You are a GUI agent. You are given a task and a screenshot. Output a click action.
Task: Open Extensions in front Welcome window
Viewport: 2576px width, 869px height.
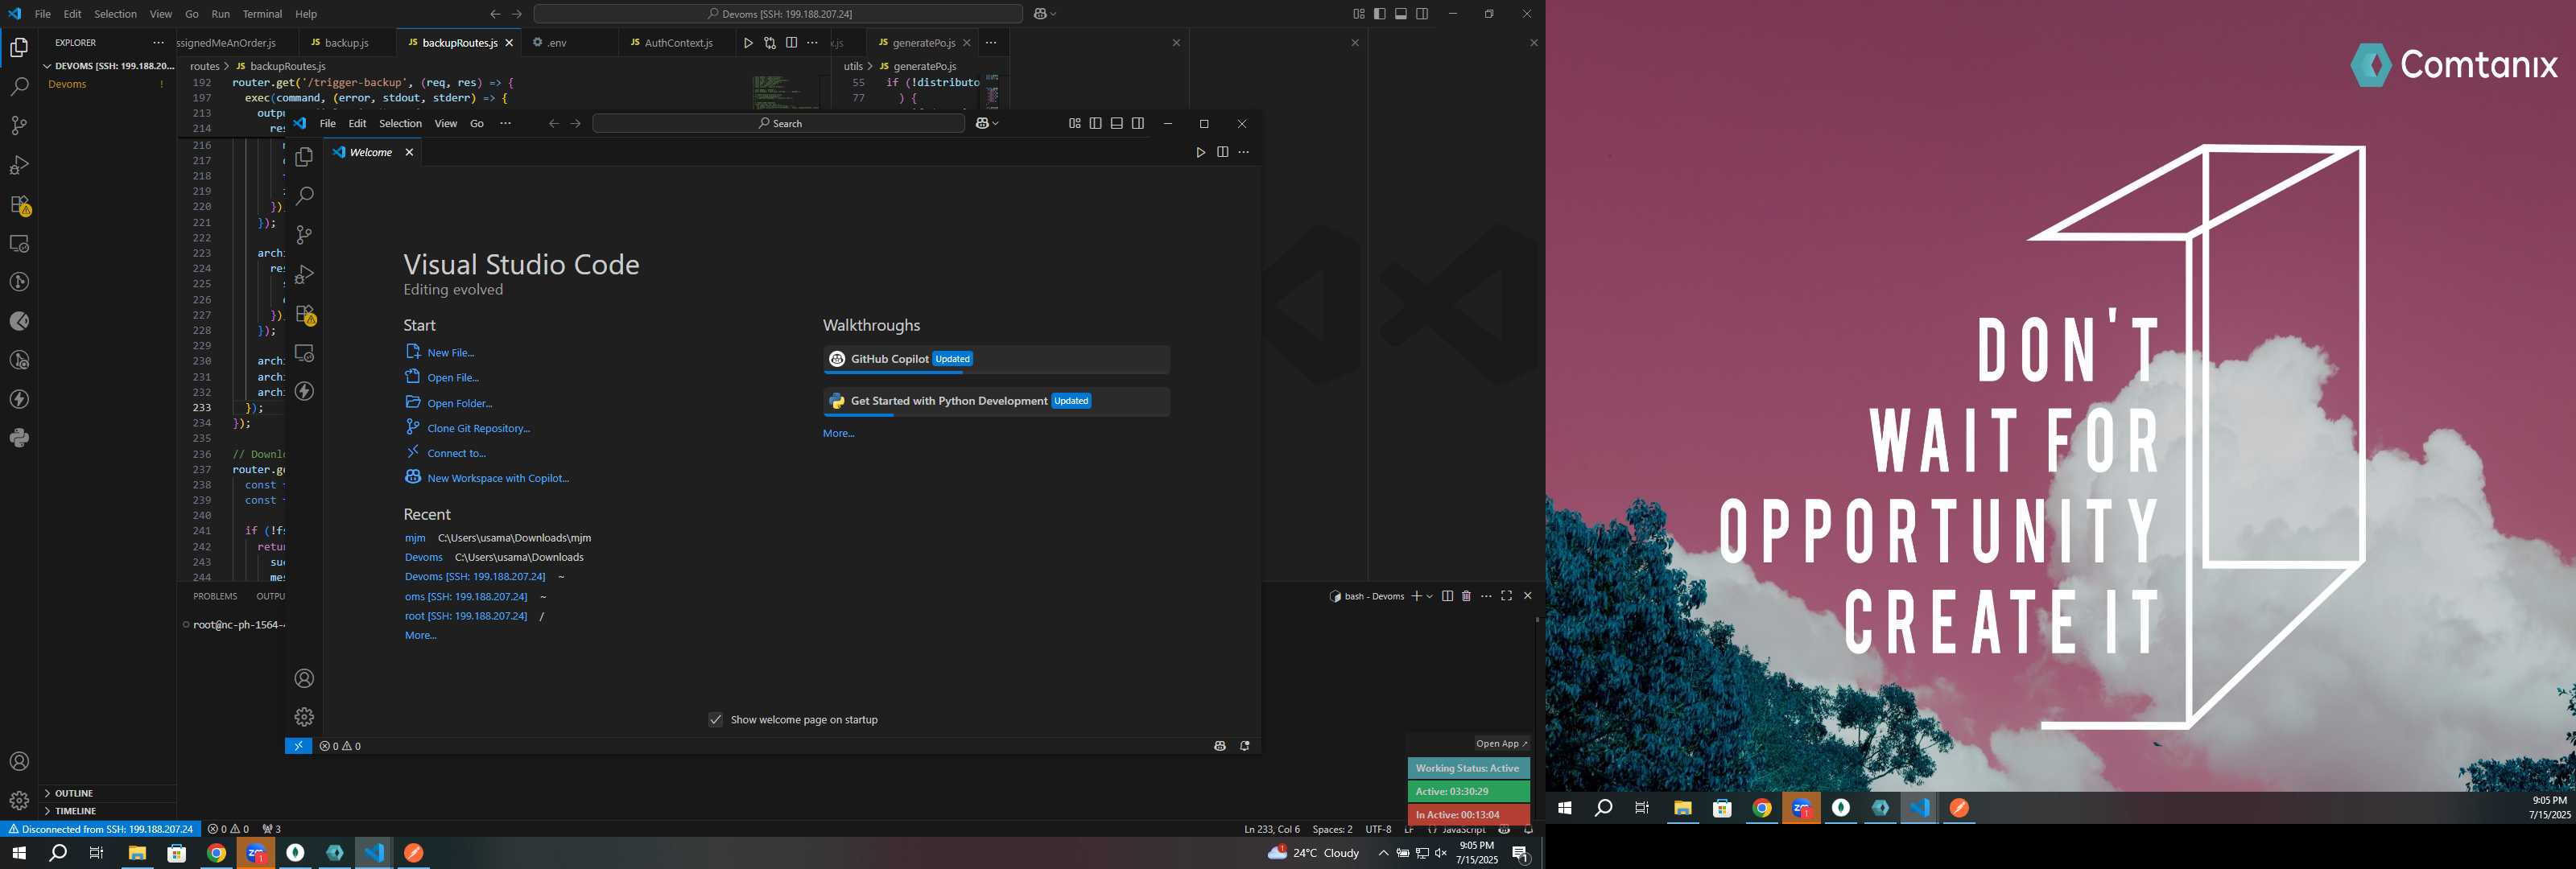[x=305, y=314]
